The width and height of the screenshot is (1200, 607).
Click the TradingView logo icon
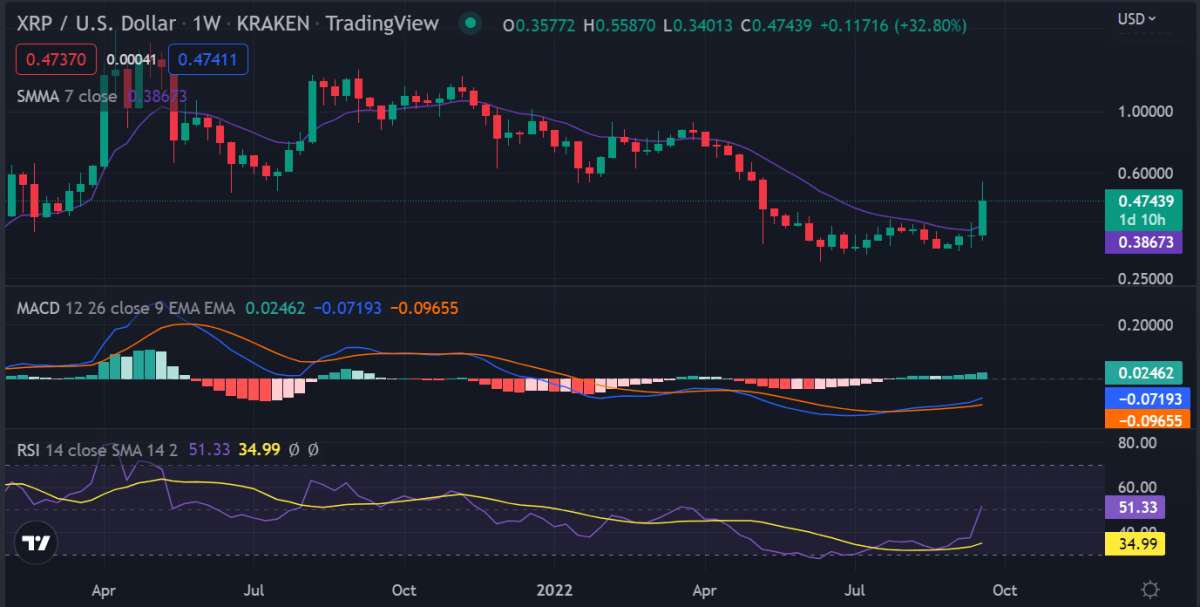pyautogui.click(x=36, y=541)
